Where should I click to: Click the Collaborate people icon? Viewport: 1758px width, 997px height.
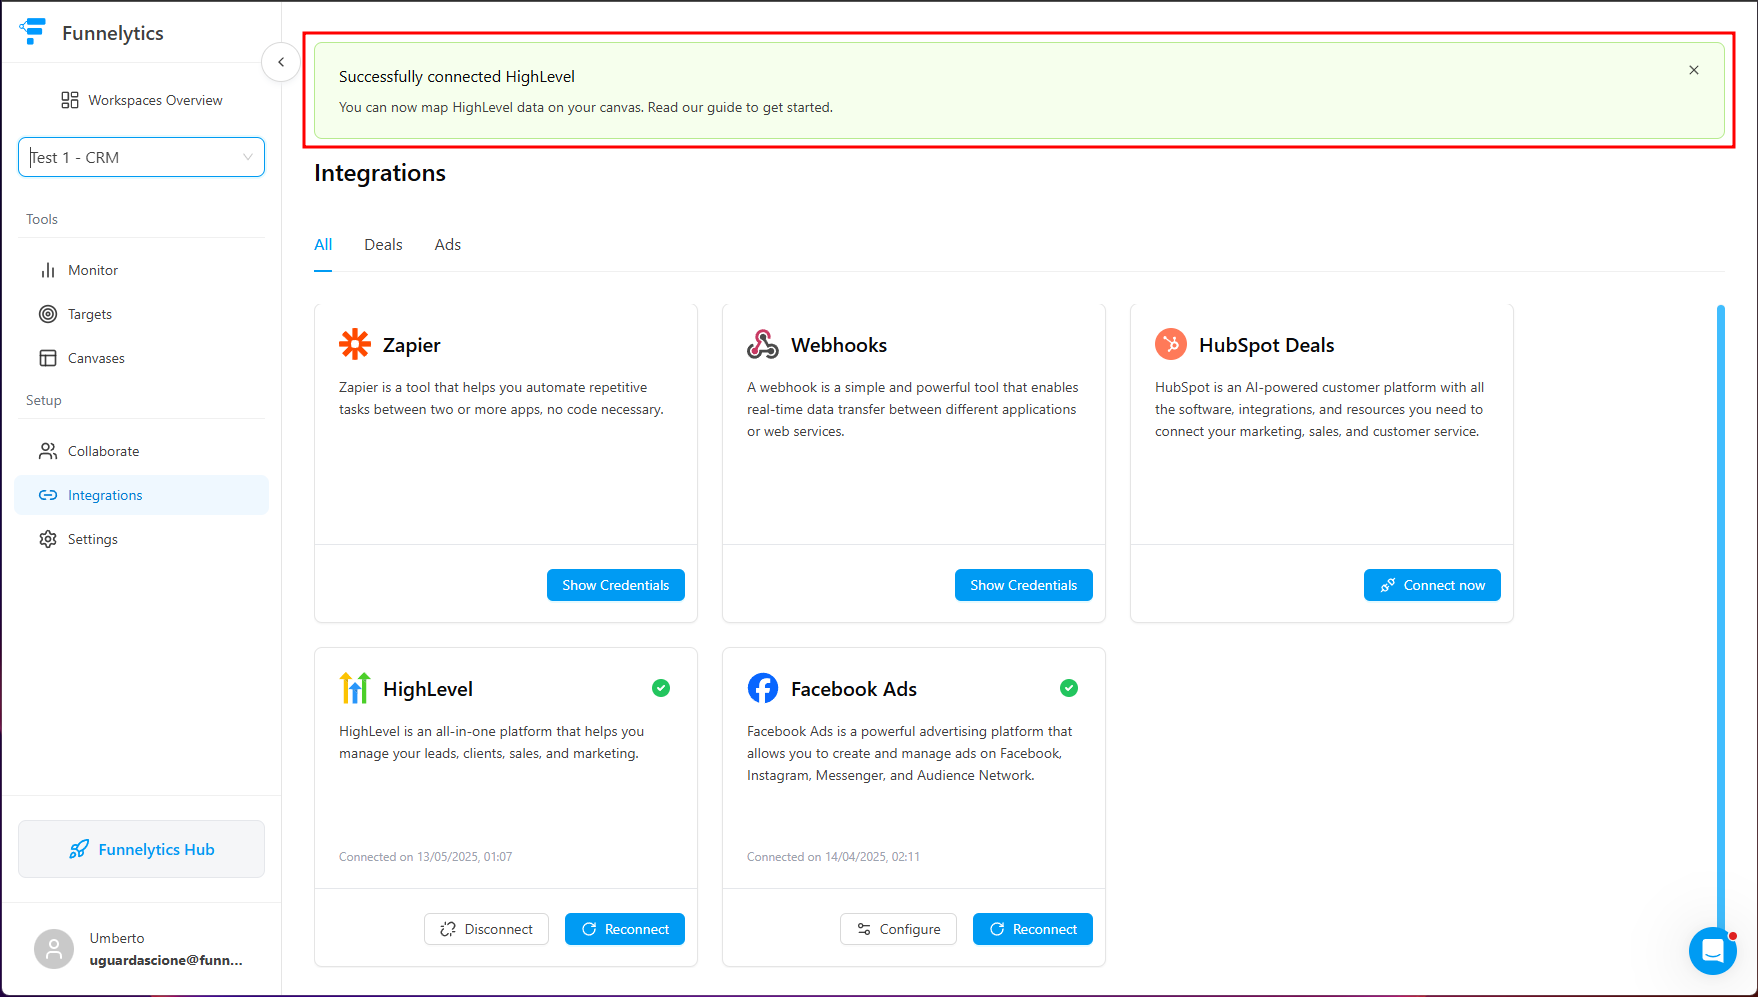[x=48, y=451]
